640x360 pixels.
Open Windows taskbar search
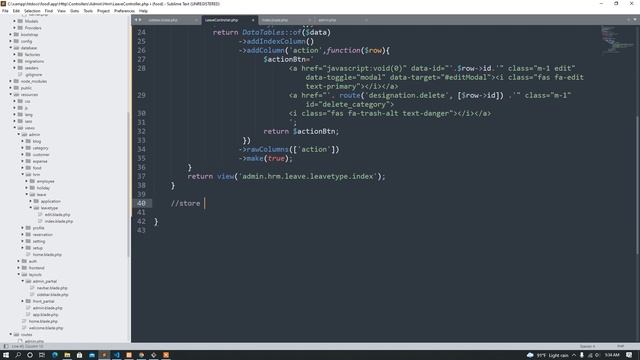18,355
